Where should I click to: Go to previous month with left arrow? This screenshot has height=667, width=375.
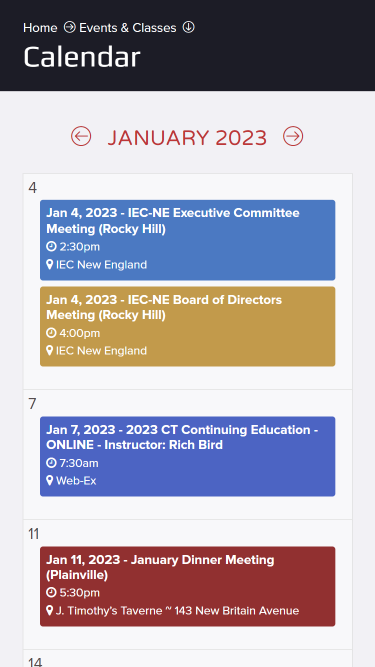[x=81, y=137]
